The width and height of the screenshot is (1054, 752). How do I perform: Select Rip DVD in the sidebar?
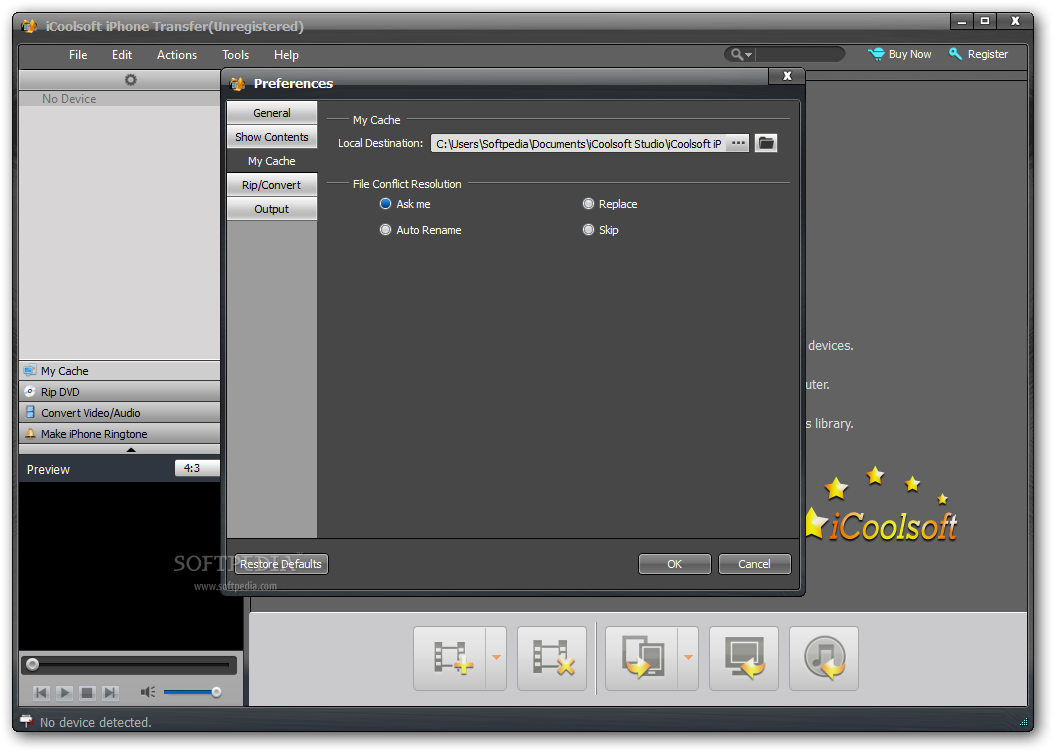click(120, 392)
